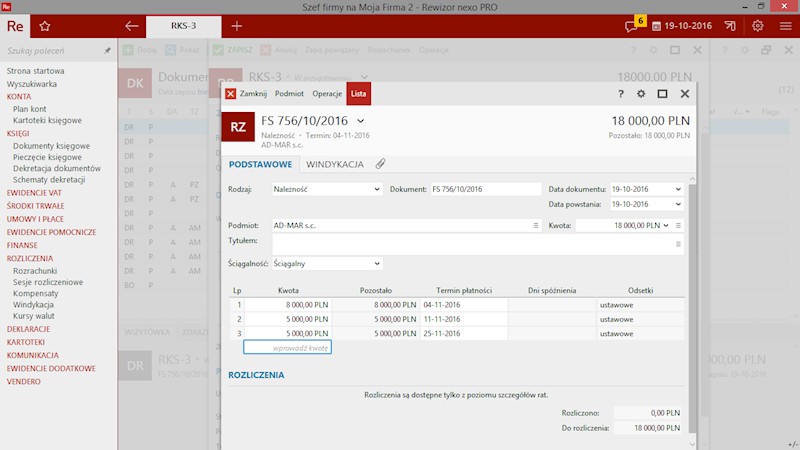This screenshot has height=450, width=800.
Task: Select the RKS-3 tab
Action: [184, 26]
